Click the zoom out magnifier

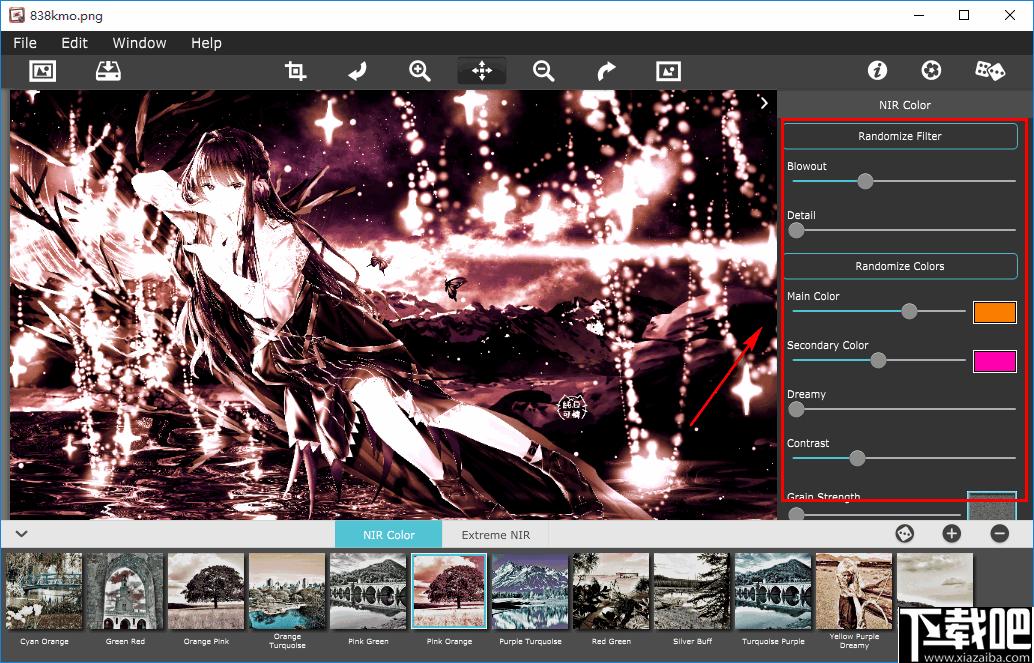(543, 71)
